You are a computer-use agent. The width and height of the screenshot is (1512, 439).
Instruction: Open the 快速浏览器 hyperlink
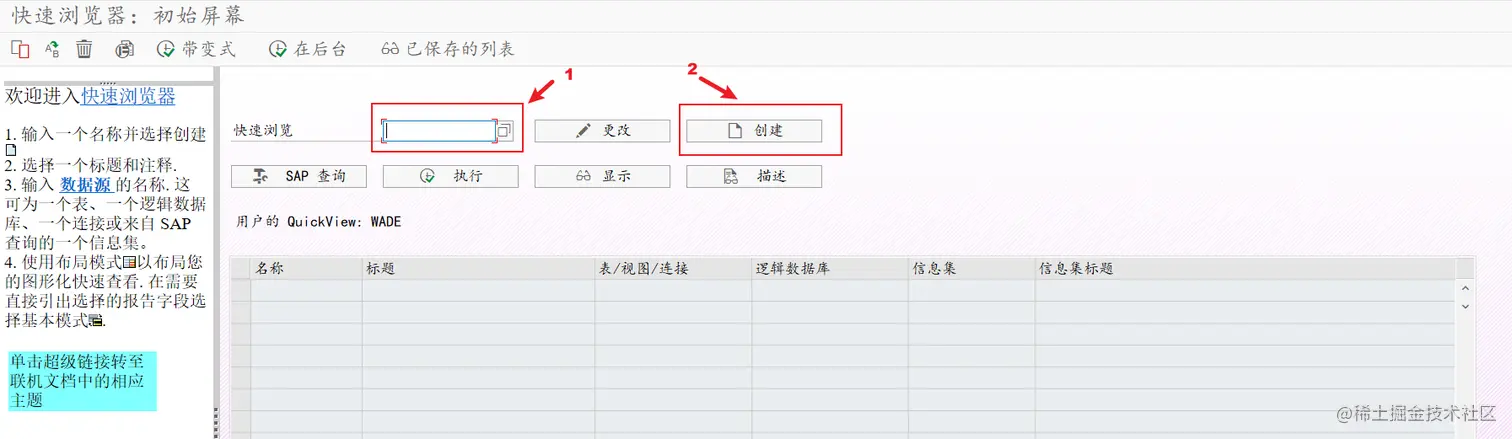click(x=128, y=97)
